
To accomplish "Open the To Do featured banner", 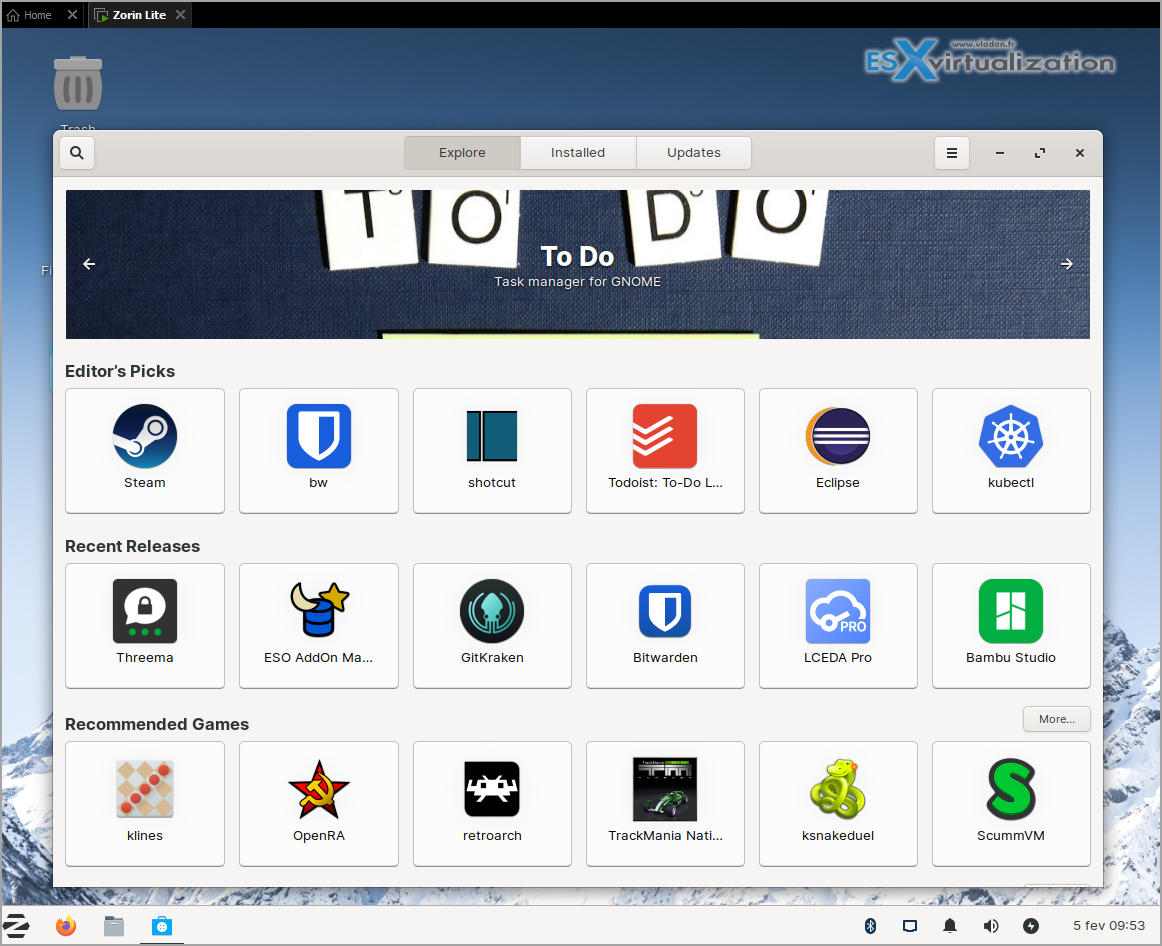I will click(578, 264).
